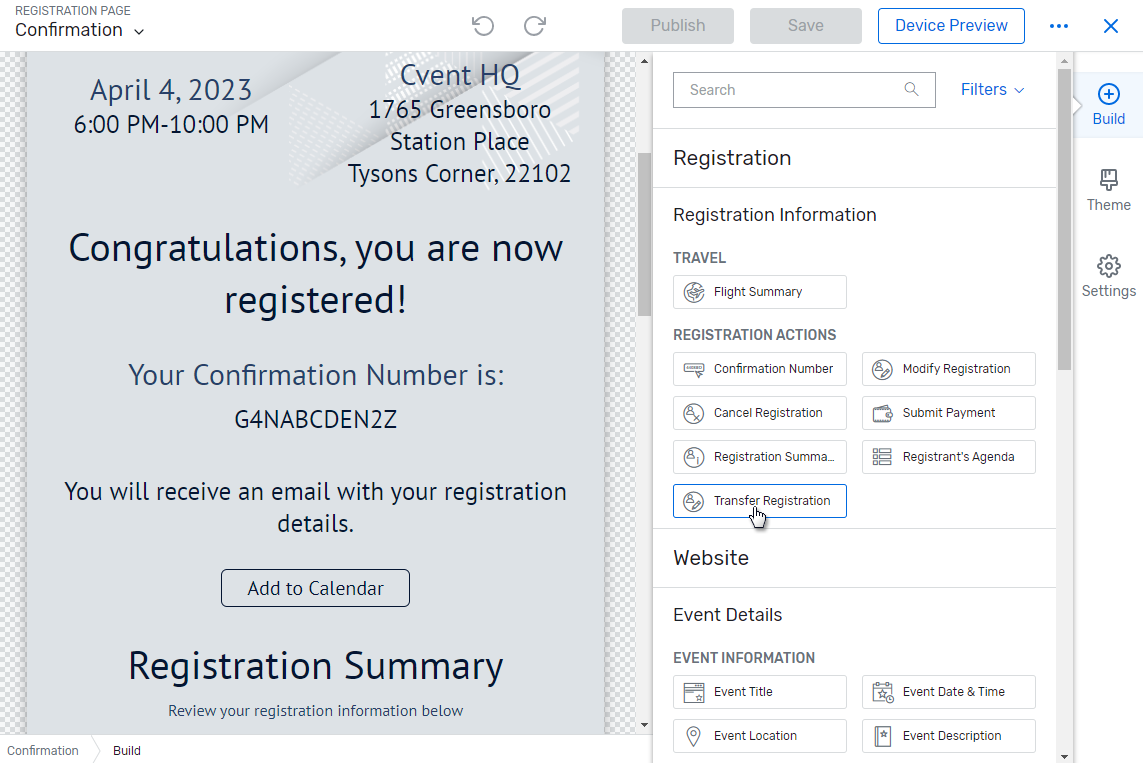Open the Settings panel
The image size is (1143, 763).
pyautogui.click(x=1108, y=276)
